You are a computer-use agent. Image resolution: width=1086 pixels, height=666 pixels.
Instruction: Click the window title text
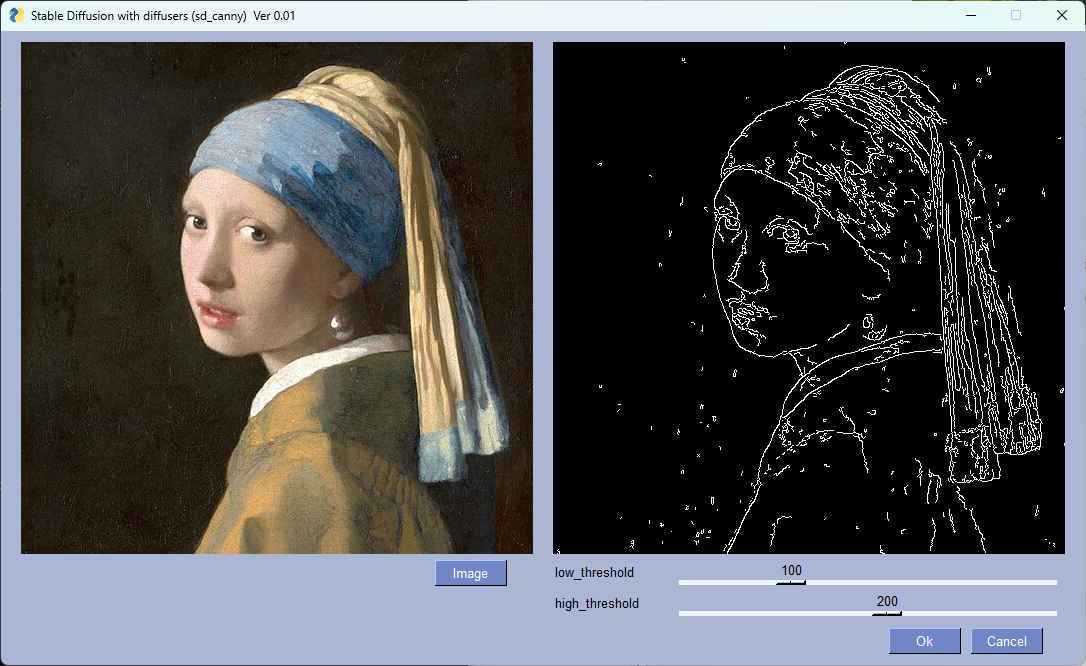pyautogui.click(x=163, y=16)
